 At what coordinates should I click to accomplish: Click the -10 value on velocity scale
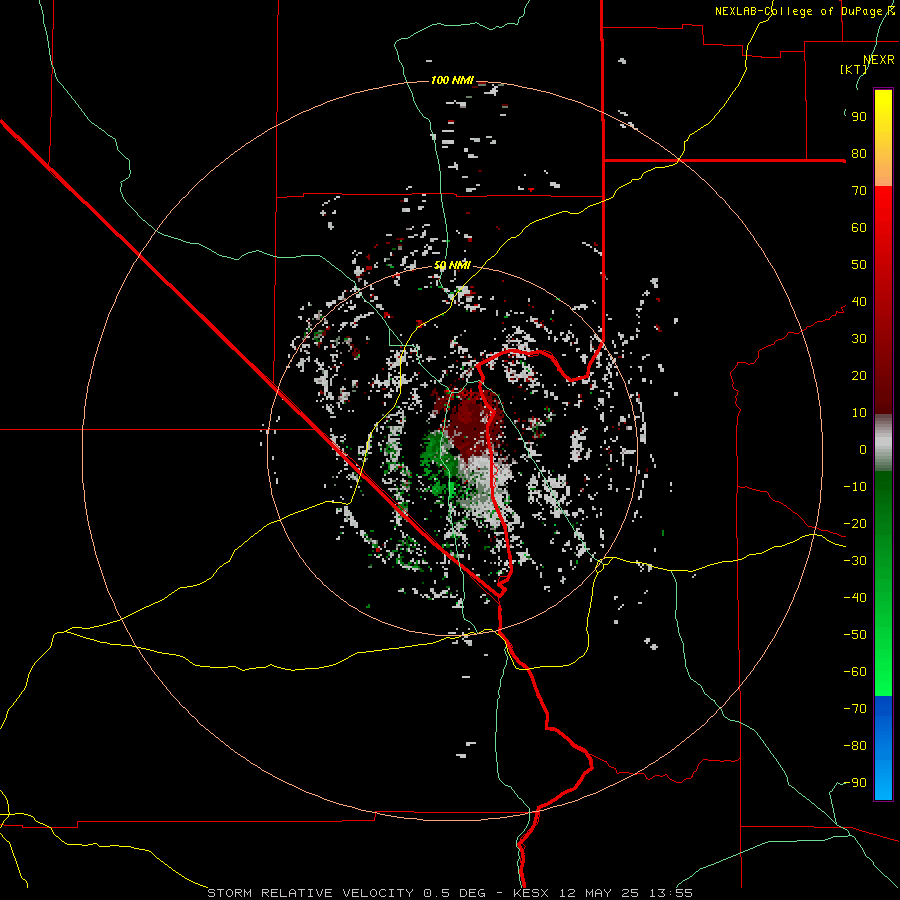[855, 487]
